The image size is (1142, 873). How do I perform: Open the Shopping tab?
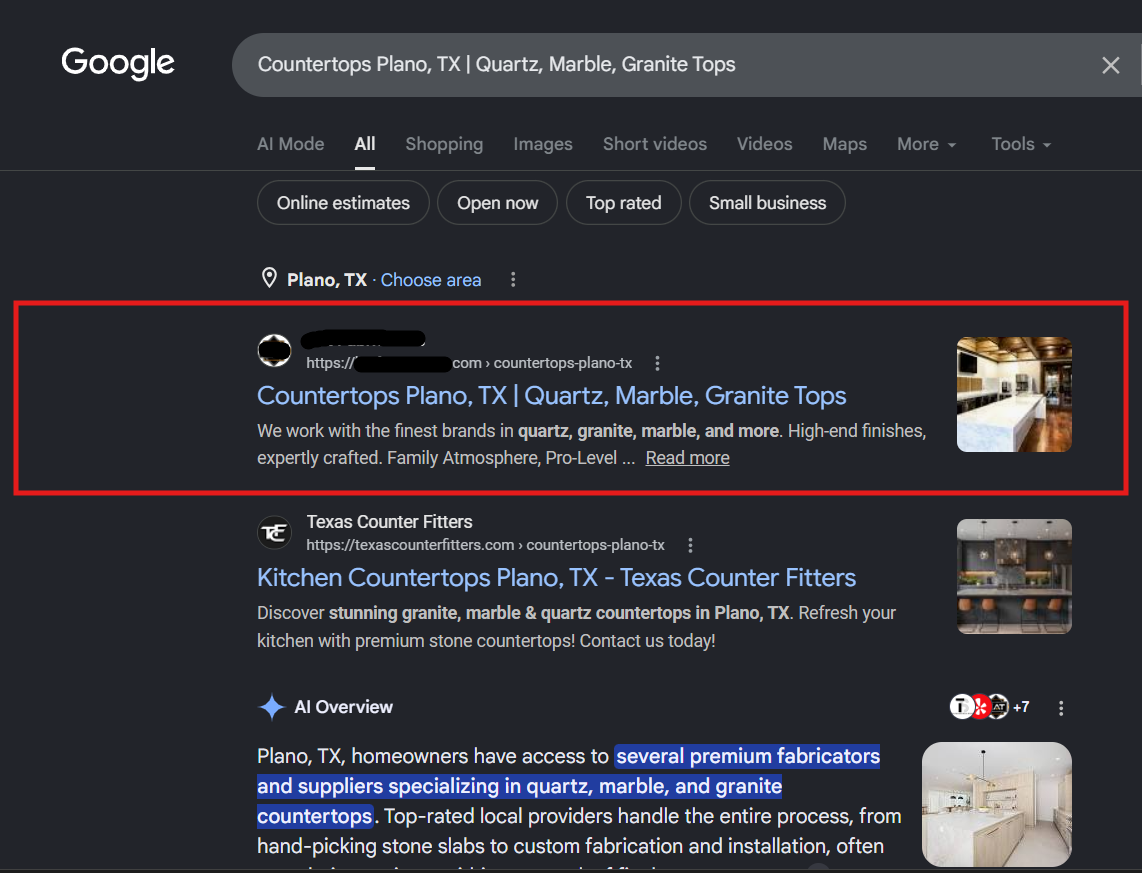pyautogui.click(x=444, y=144)
